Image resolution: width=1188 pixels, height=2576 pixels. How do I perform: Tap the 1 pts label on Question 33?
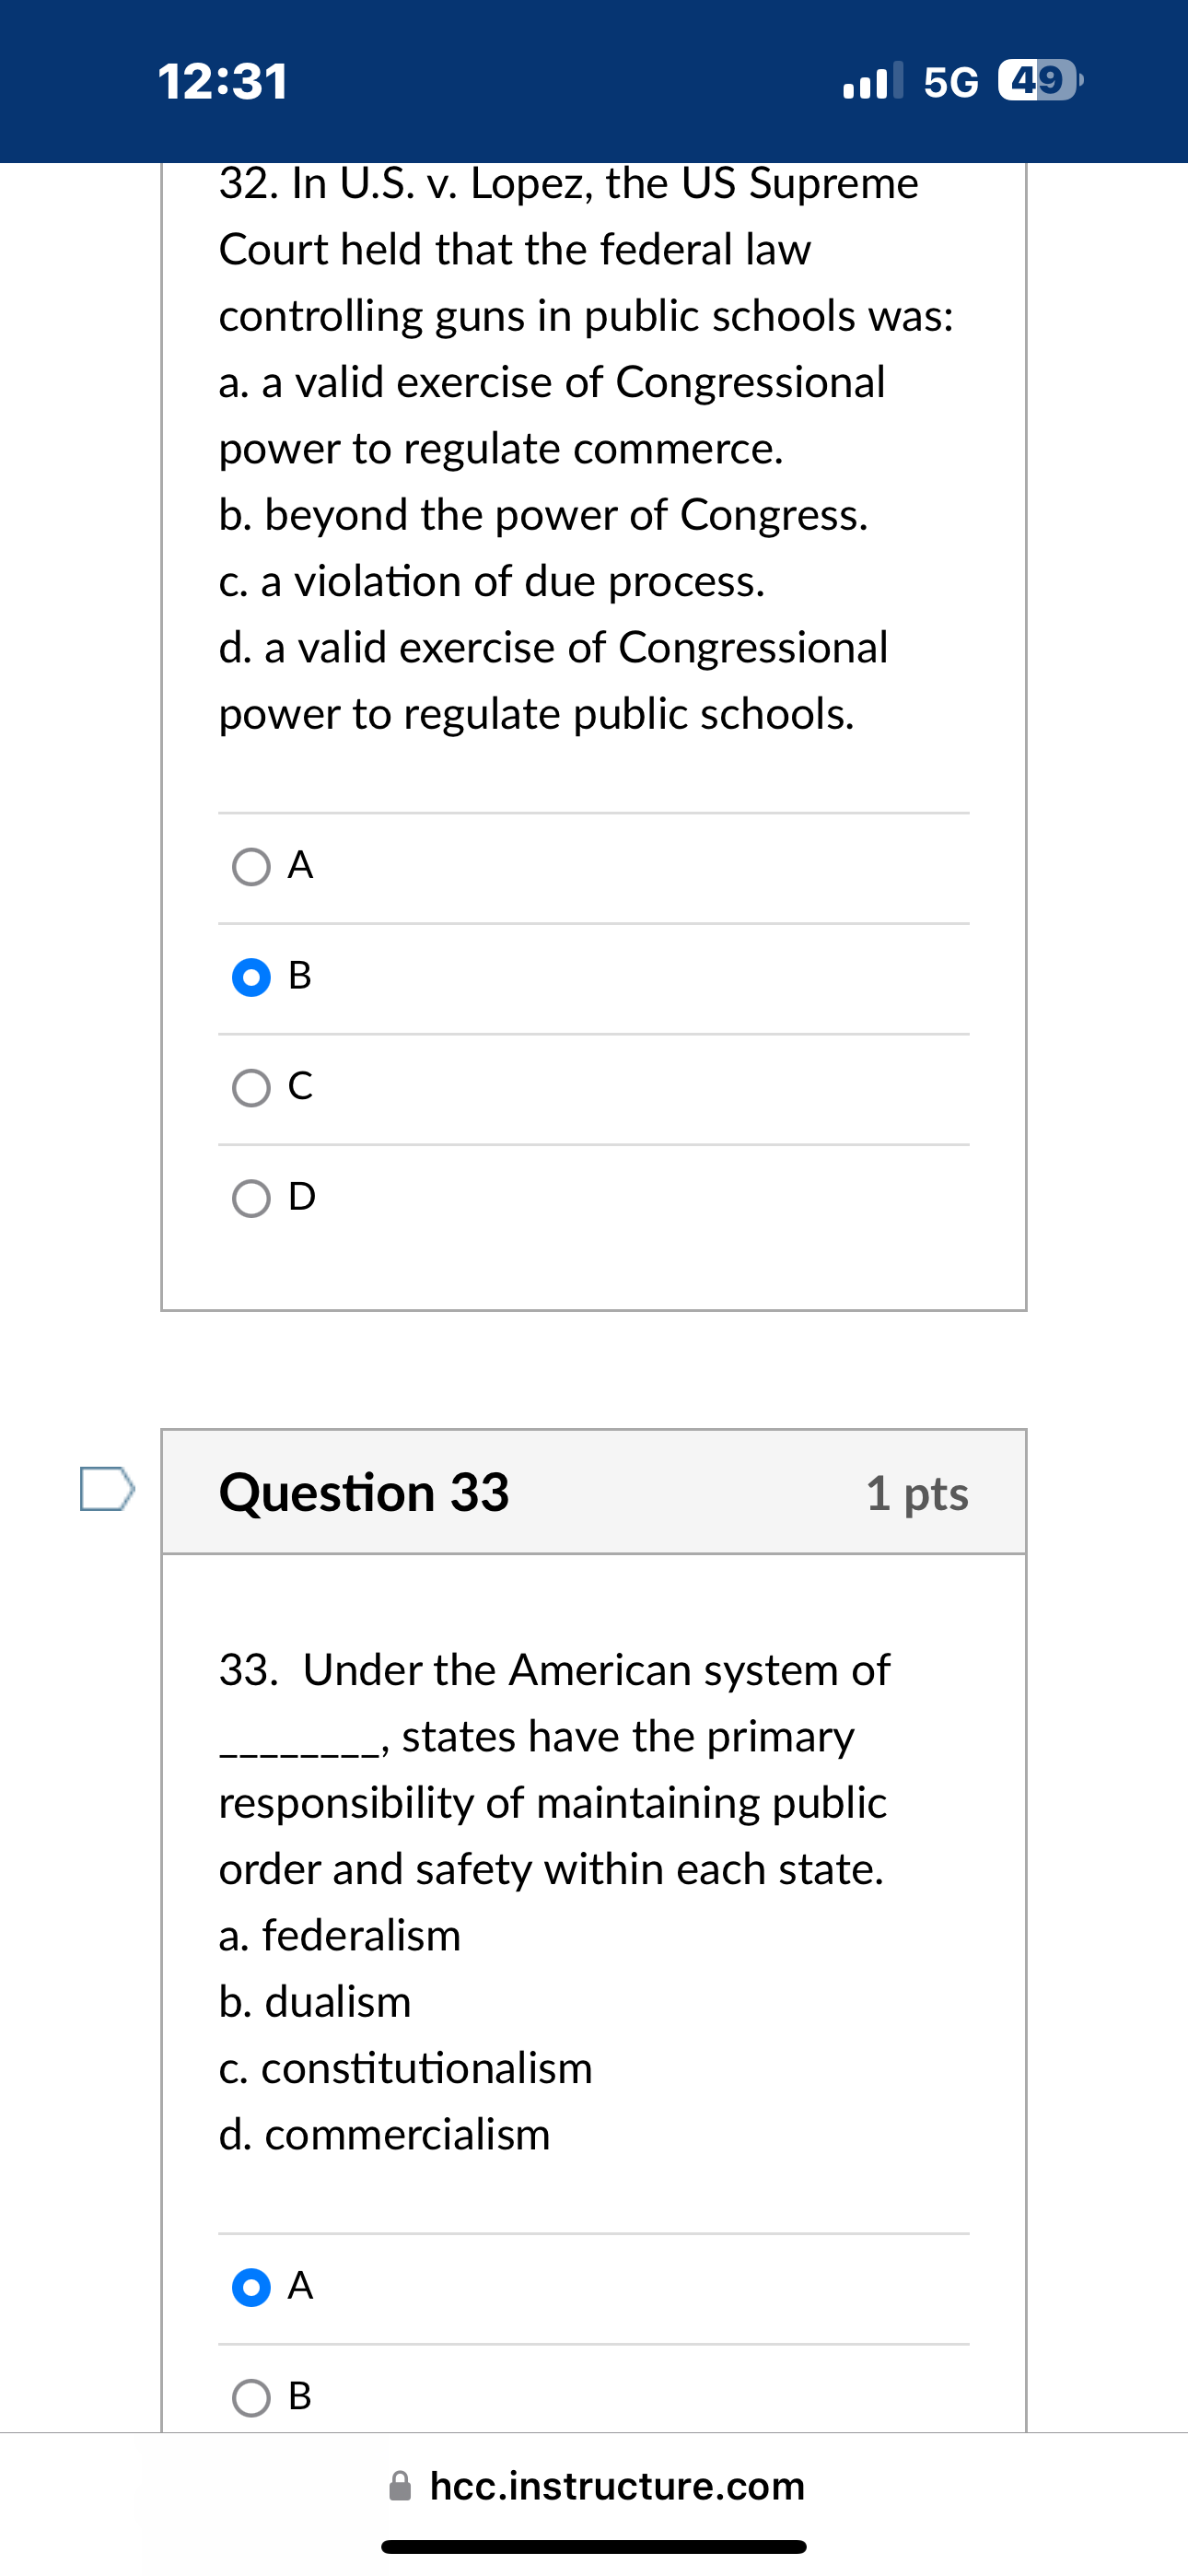(918, 1493)
